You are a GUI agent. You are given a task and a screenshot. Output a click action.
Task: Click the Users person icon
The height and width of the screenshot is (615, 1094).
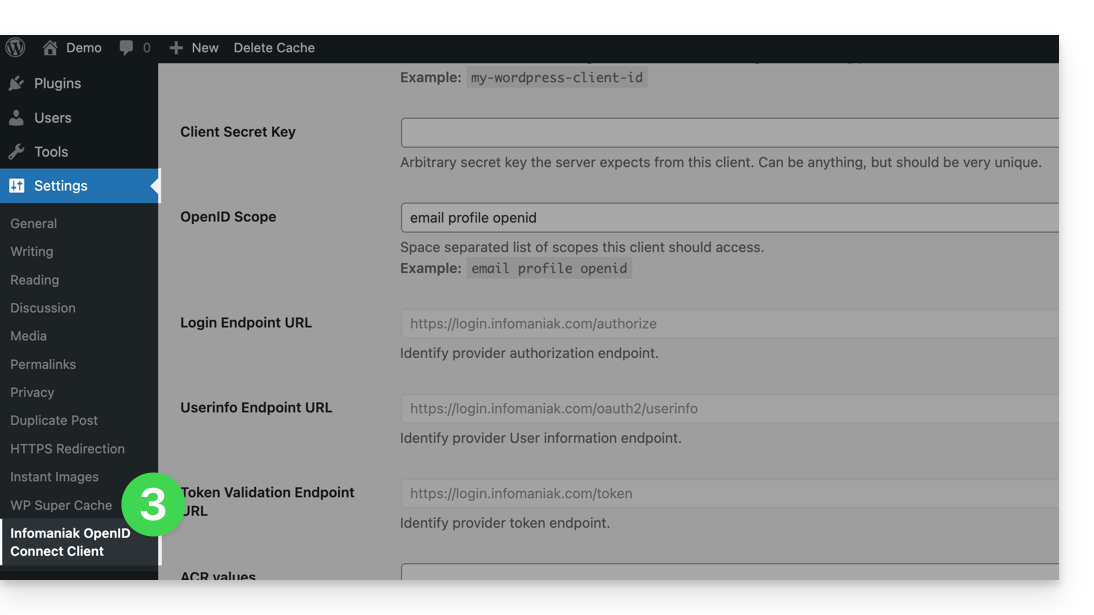(x=17, y=117)
